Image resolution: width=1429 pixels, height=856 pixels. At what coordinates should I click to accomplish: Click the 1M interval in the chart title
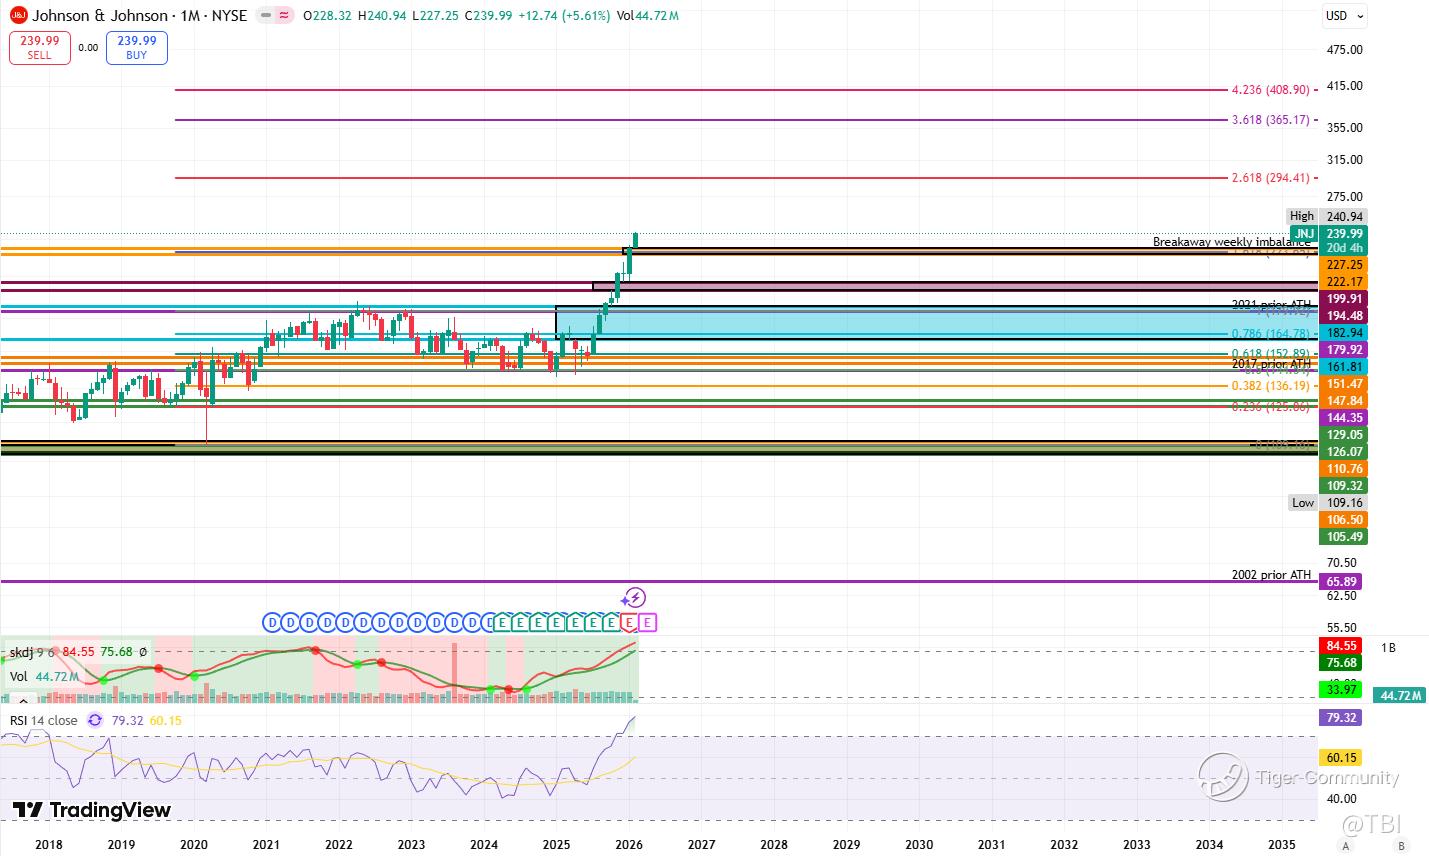(x=192, y=16)
